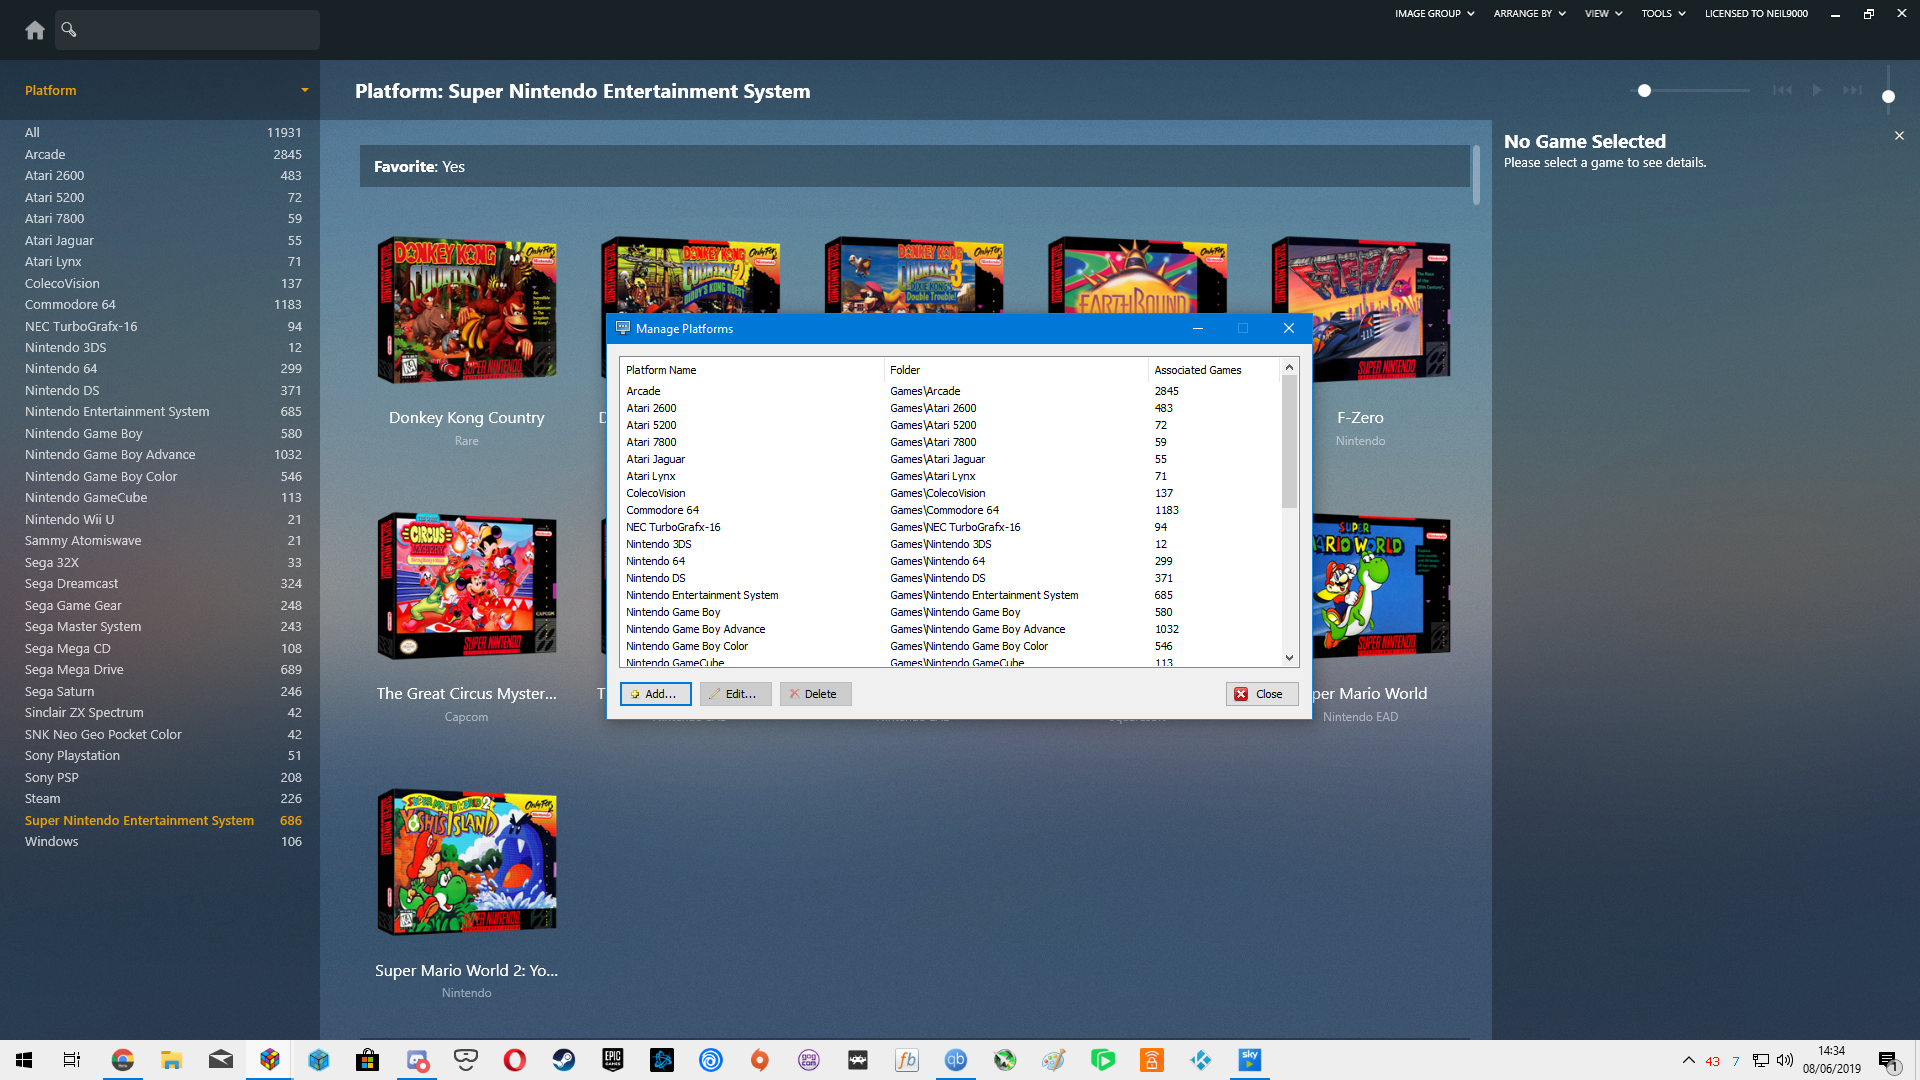The width and height of the screenshot is (1920, 1080).
Task: Select Nintendo Game Boy Advance in sidebar
Action: point(163,455)
